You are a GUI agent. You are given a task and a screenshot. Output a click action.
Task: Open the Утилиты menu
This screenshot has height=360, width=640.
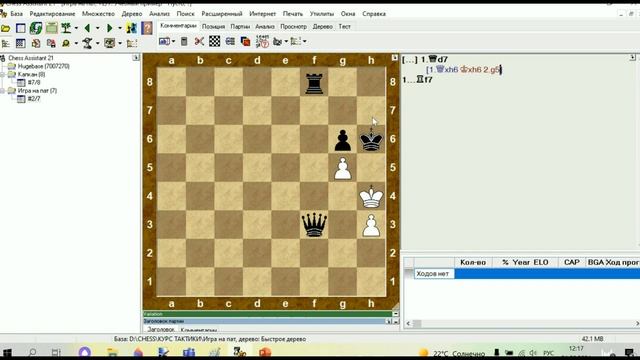click(x=322, y=14)
